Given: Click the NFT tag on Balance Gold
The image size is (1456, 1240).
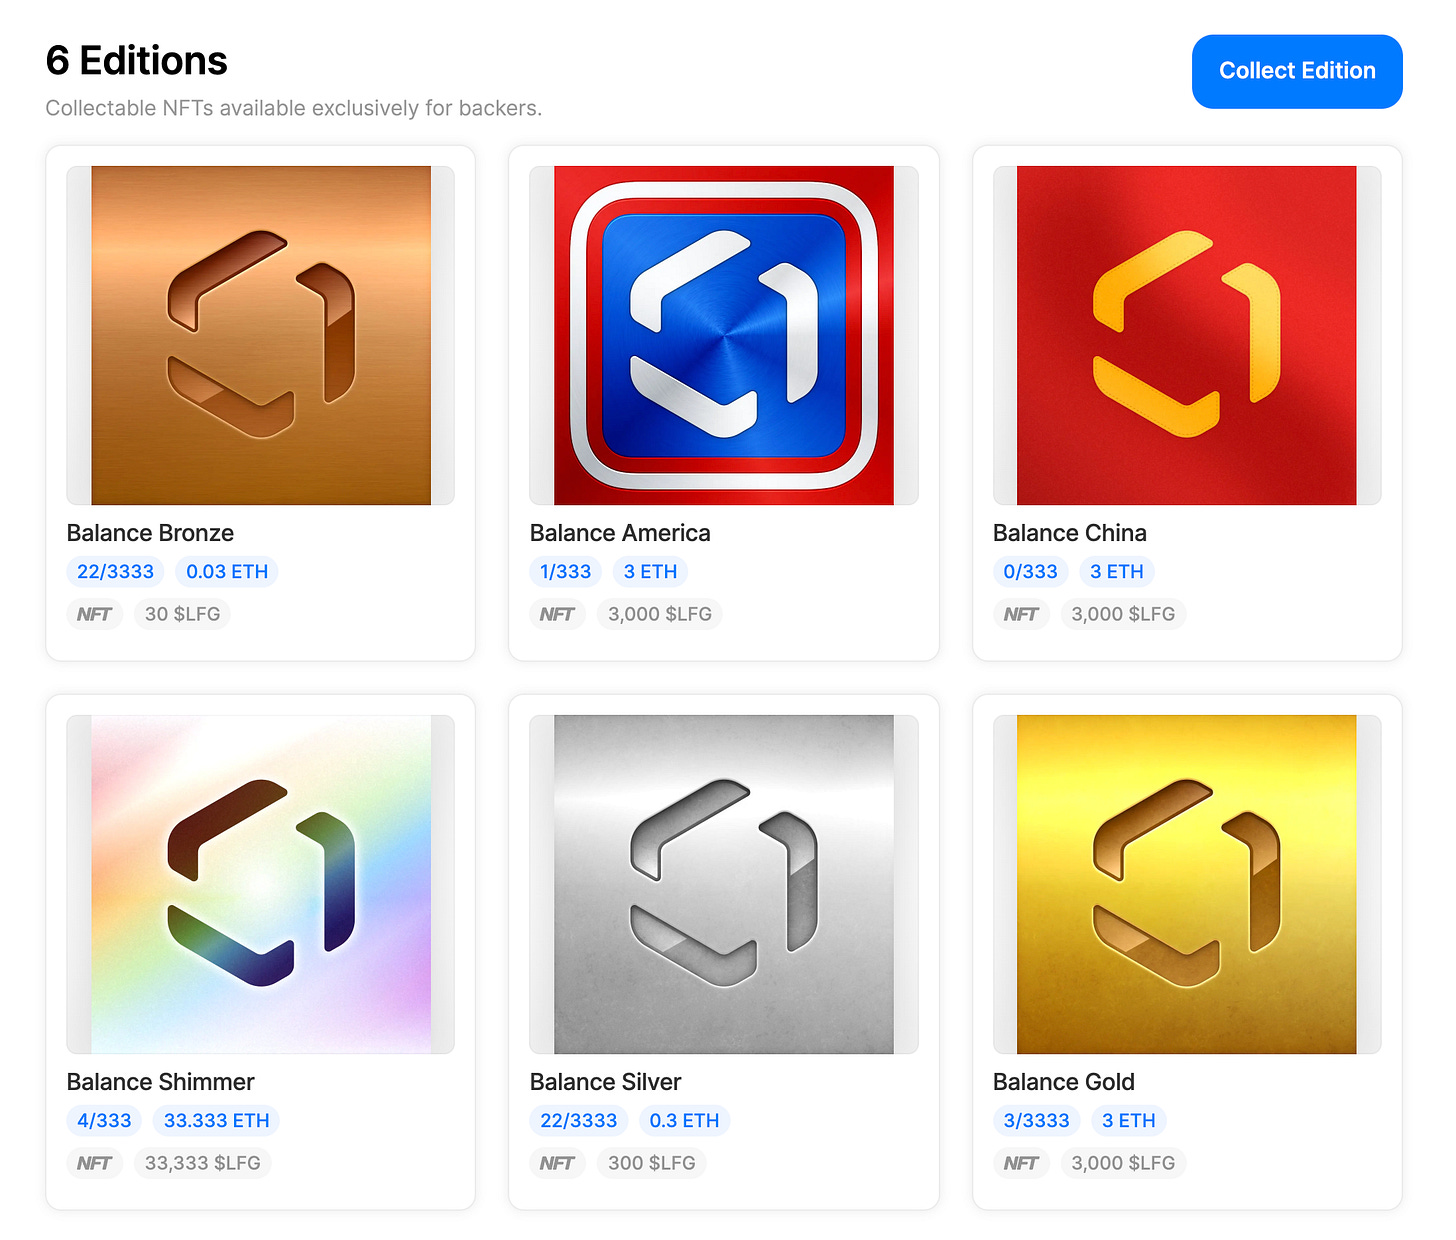Looking at the screenshot, I should tap(1021, 1163).
